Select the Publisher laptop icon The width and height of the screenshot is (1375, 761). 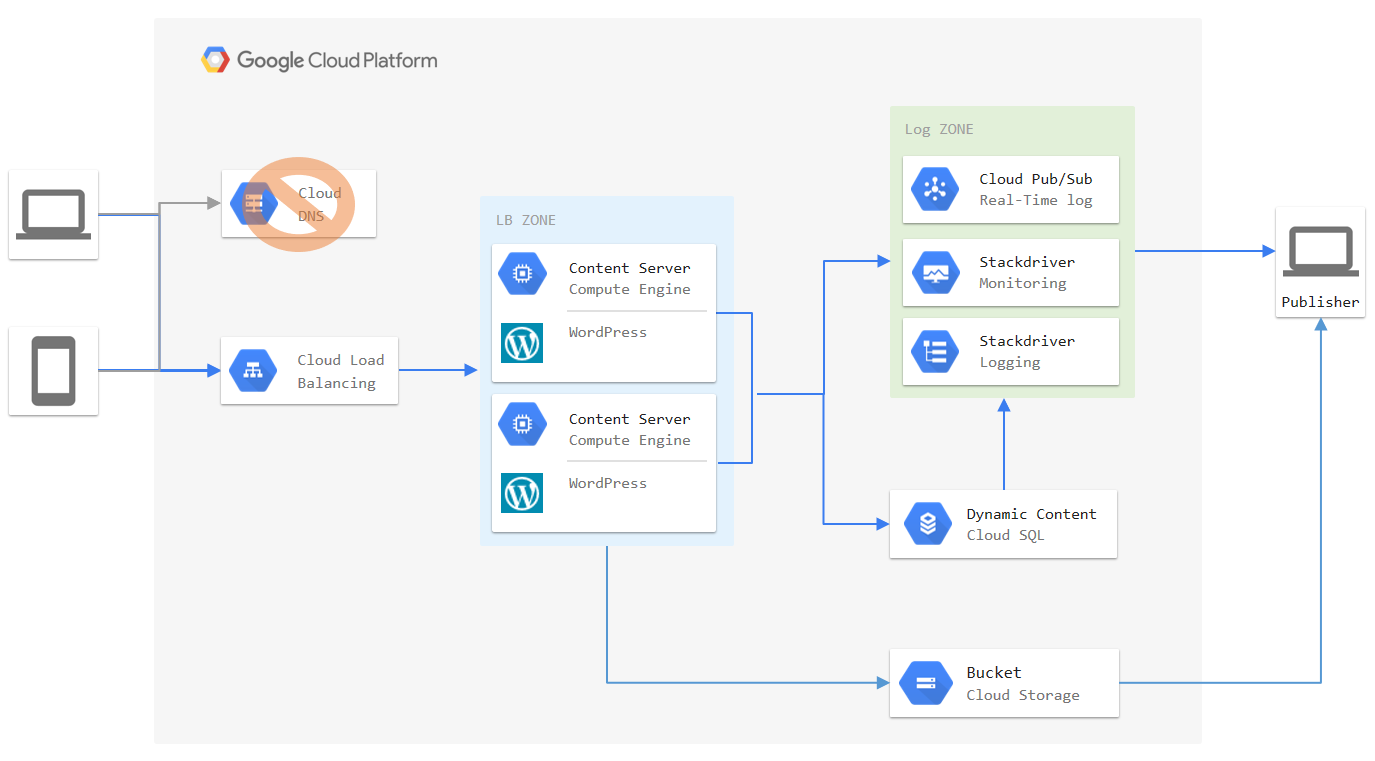click(x=1321, y=251)
